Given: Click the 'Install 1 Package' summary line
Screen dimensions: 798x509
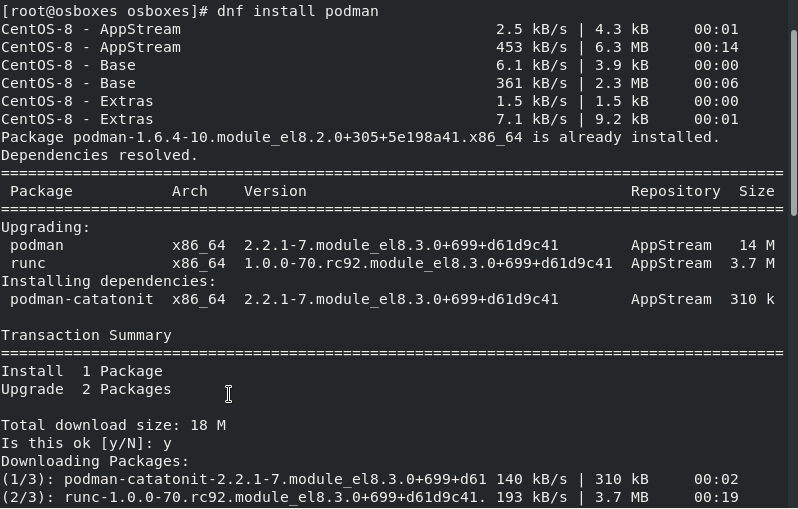Looking at the screenshot, I should 82,371.
